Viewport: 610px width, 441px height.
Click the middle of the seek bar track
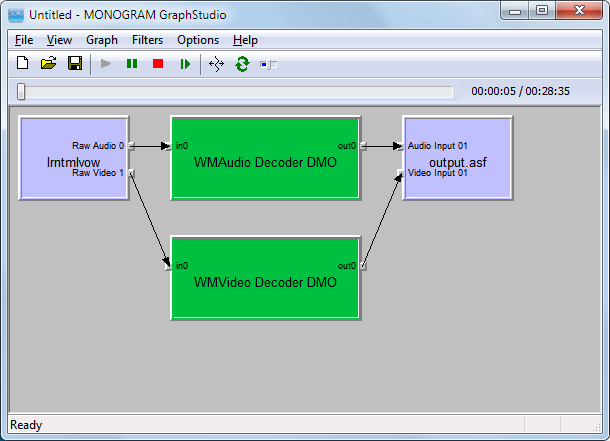235,92
